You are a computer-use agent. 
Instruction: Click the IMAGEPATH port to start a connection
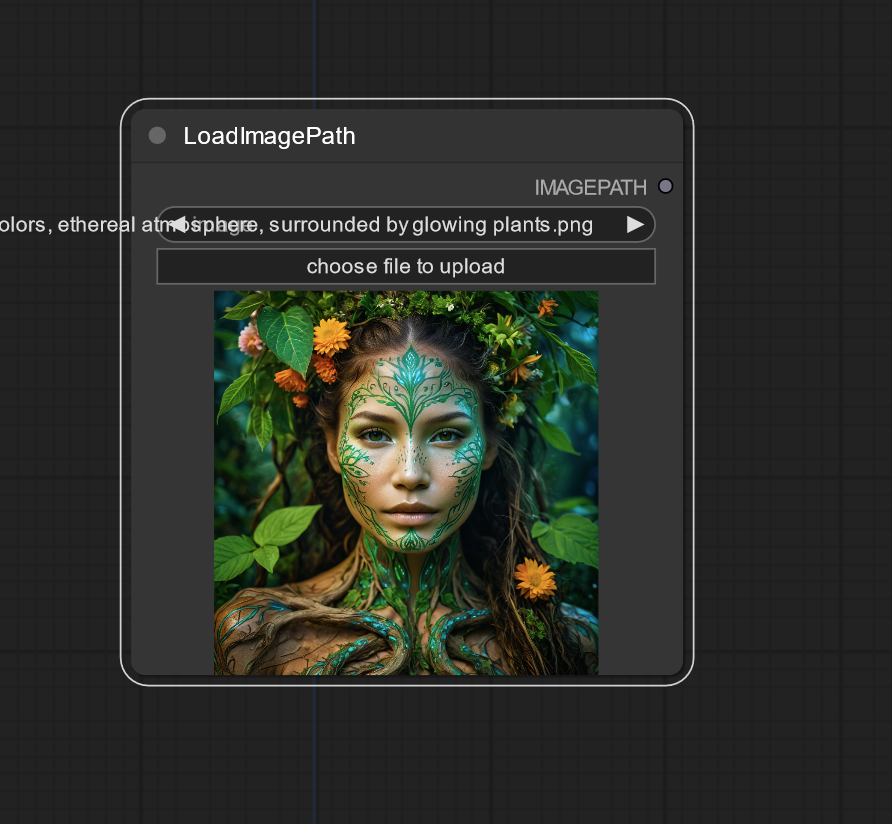coord(665,186)
